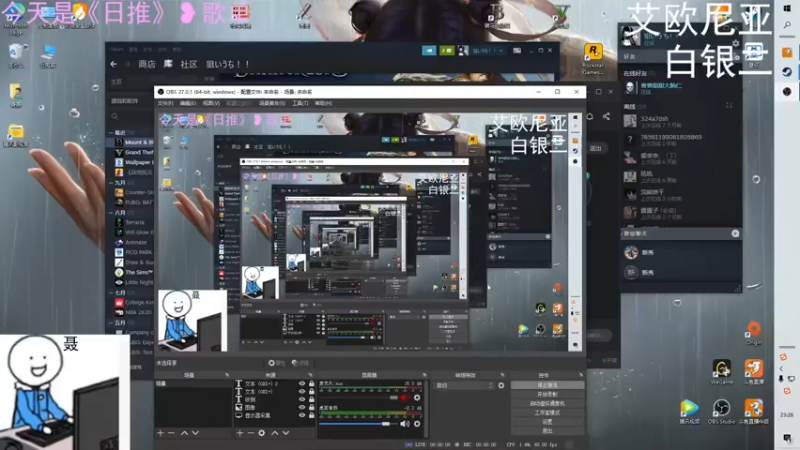800x450 pixels.
Task: Move the selected source down
Action: 286,433
